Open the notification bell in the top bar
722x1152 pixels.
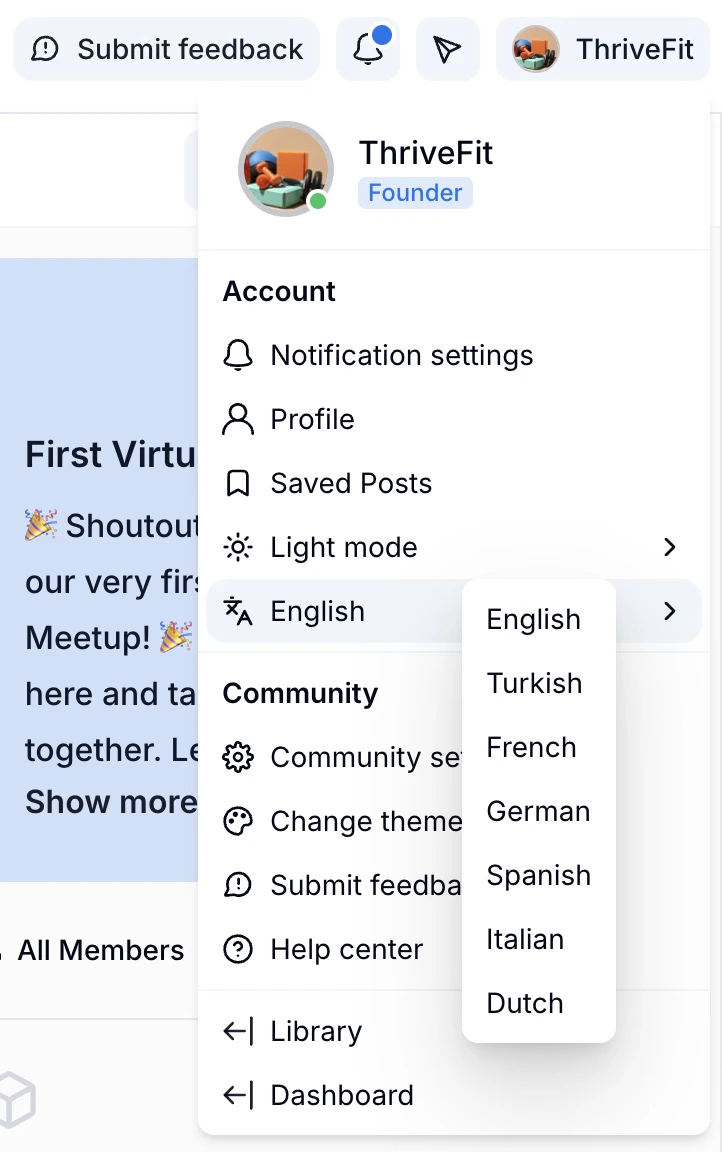pyautogui.click(x=368, y=49)
